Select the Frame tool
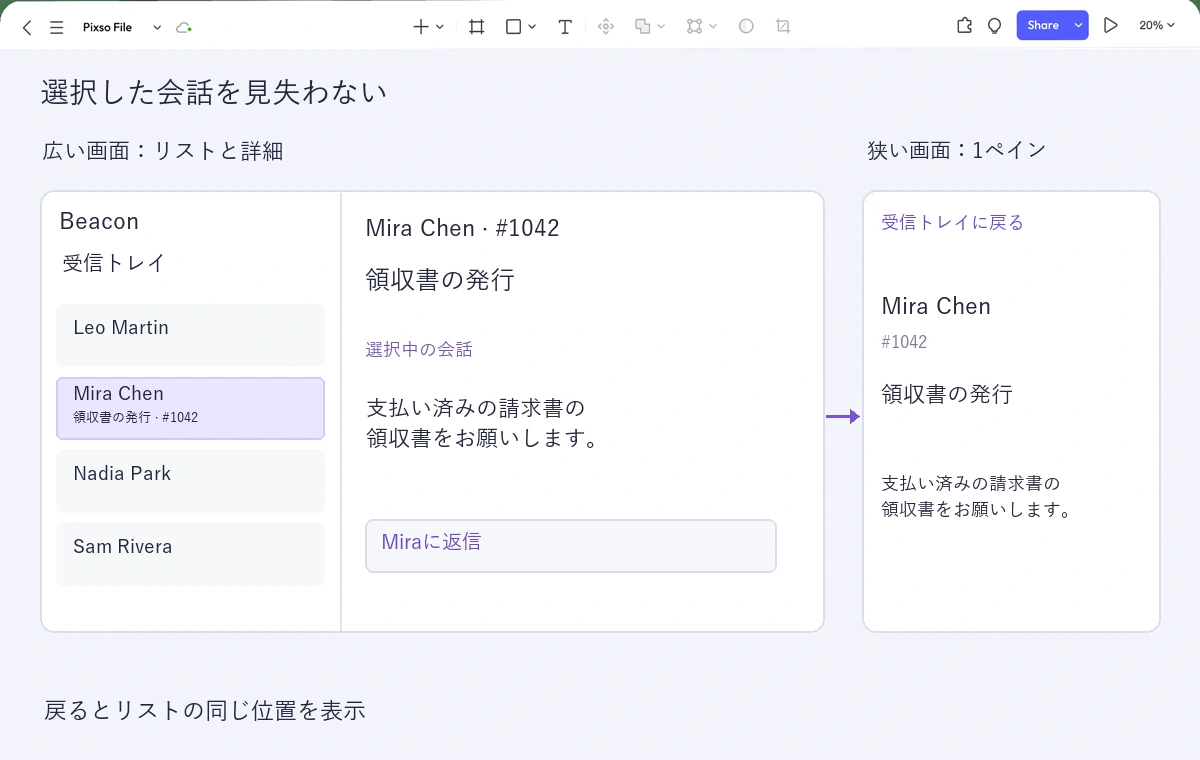1200x760 pixels. (477, 27)
